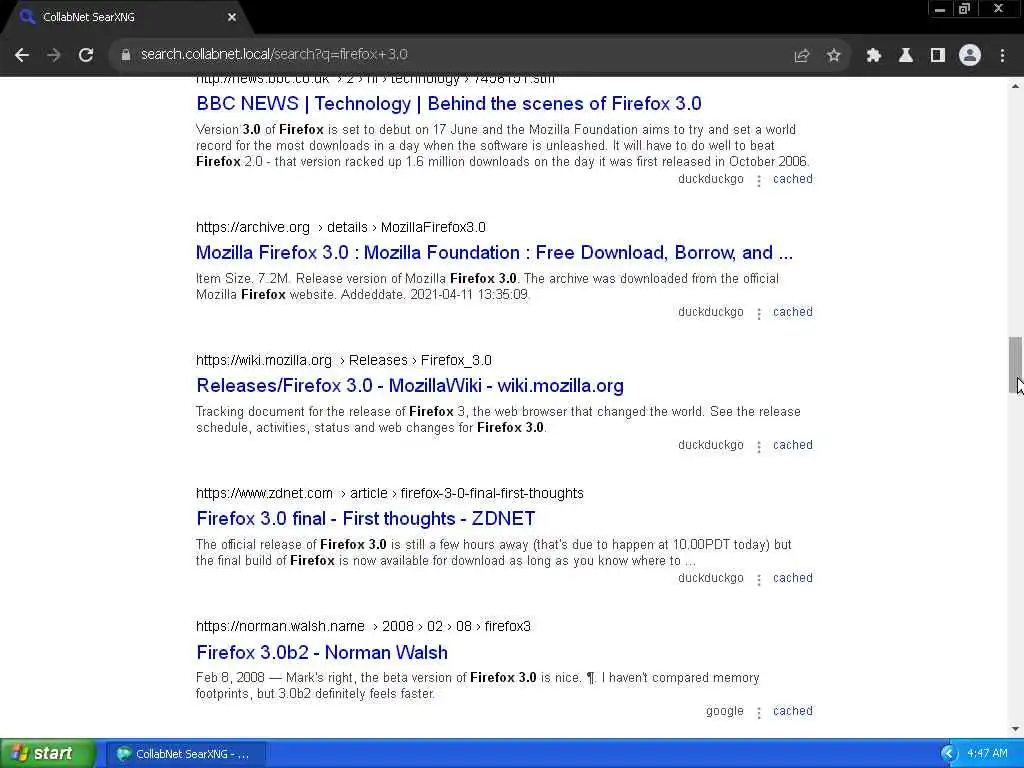Open the options dots for ZDNET result

coord(759,581)
